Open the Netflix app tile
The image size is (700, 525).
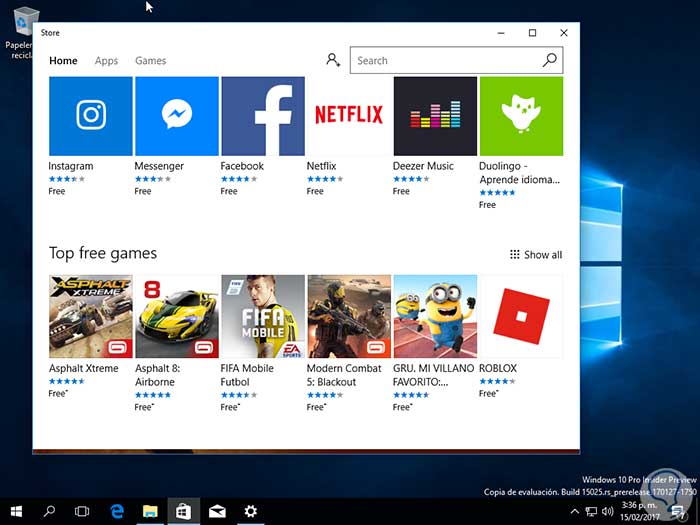tap(349, 116)
